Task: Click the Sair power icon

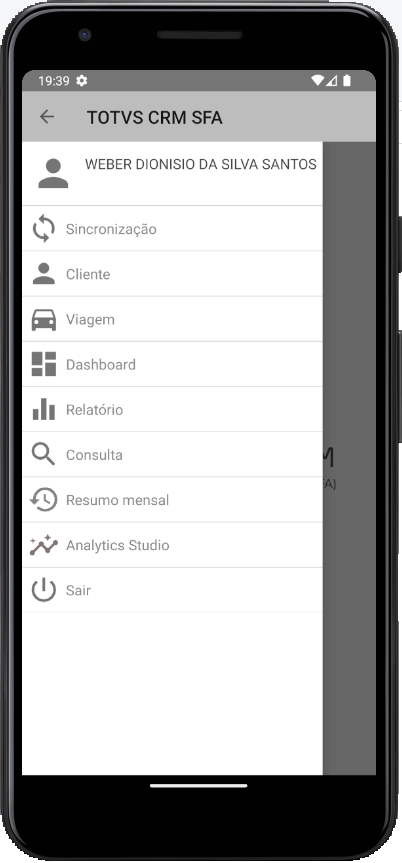Action: click(x=44, y=590)
